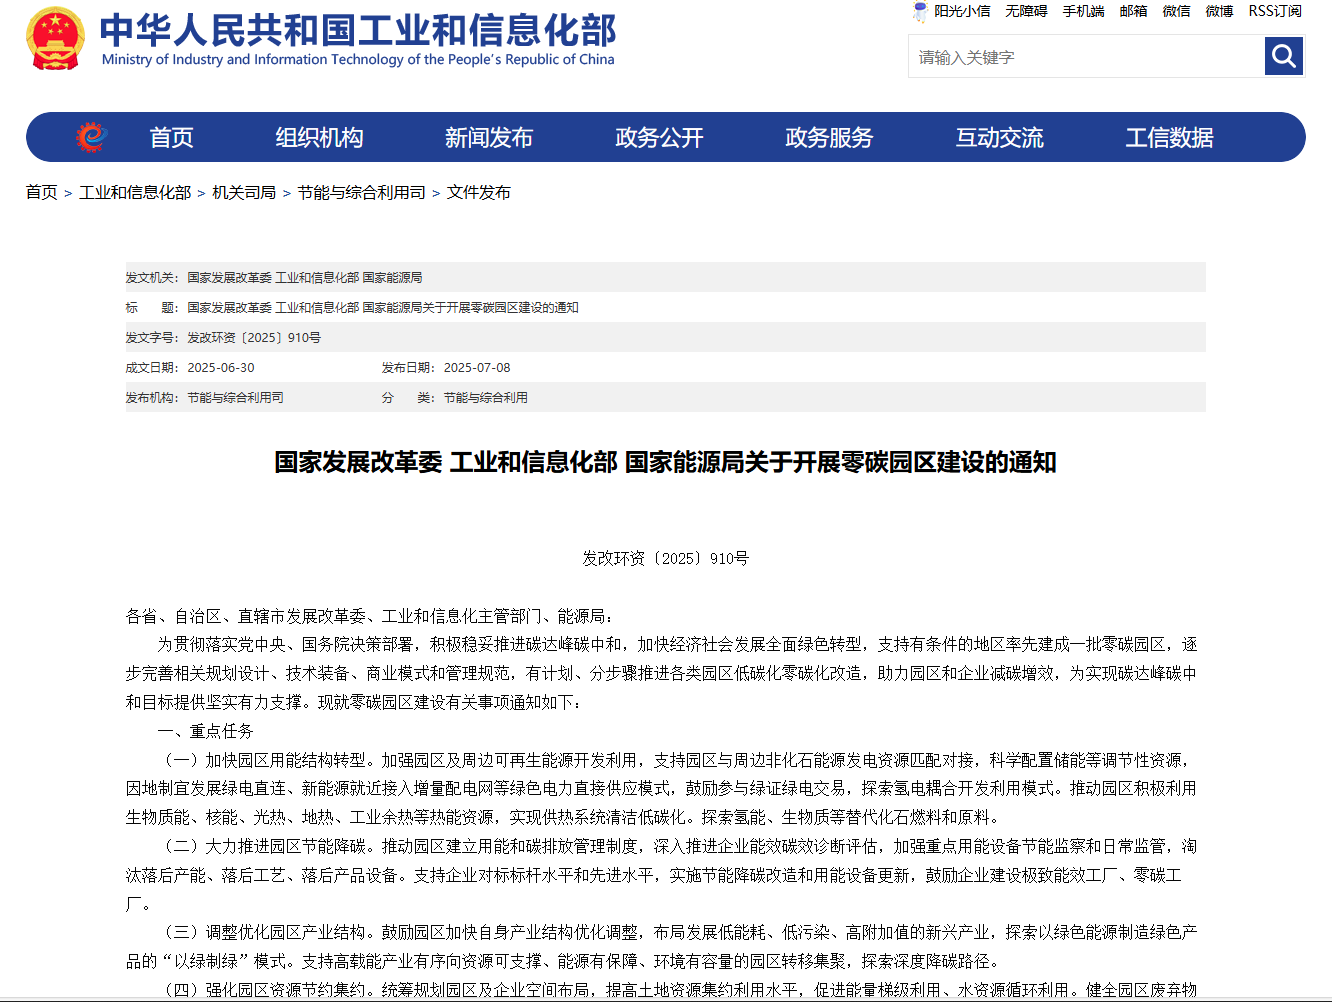Click the 邮箱 link at top
1332x1002 pixels.
[1133, 11]
